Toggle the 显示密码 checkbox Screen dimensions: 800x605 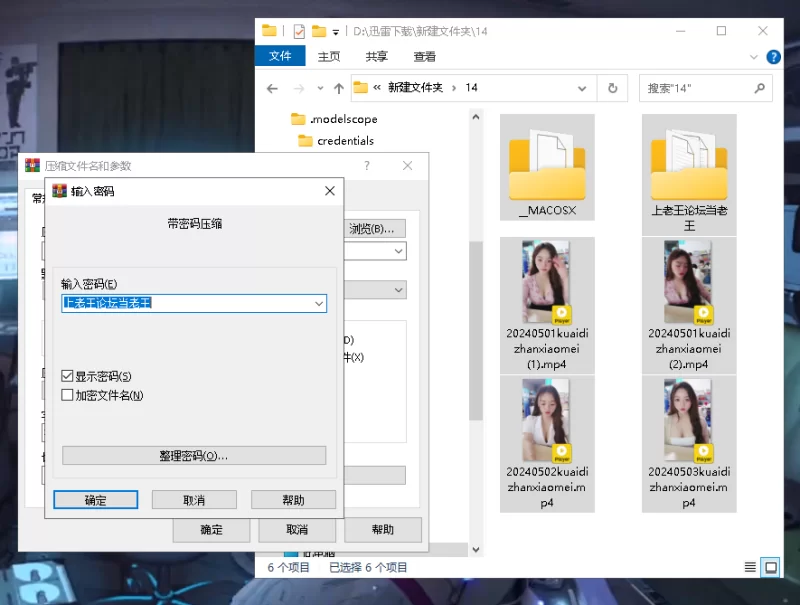click(68, 376)
